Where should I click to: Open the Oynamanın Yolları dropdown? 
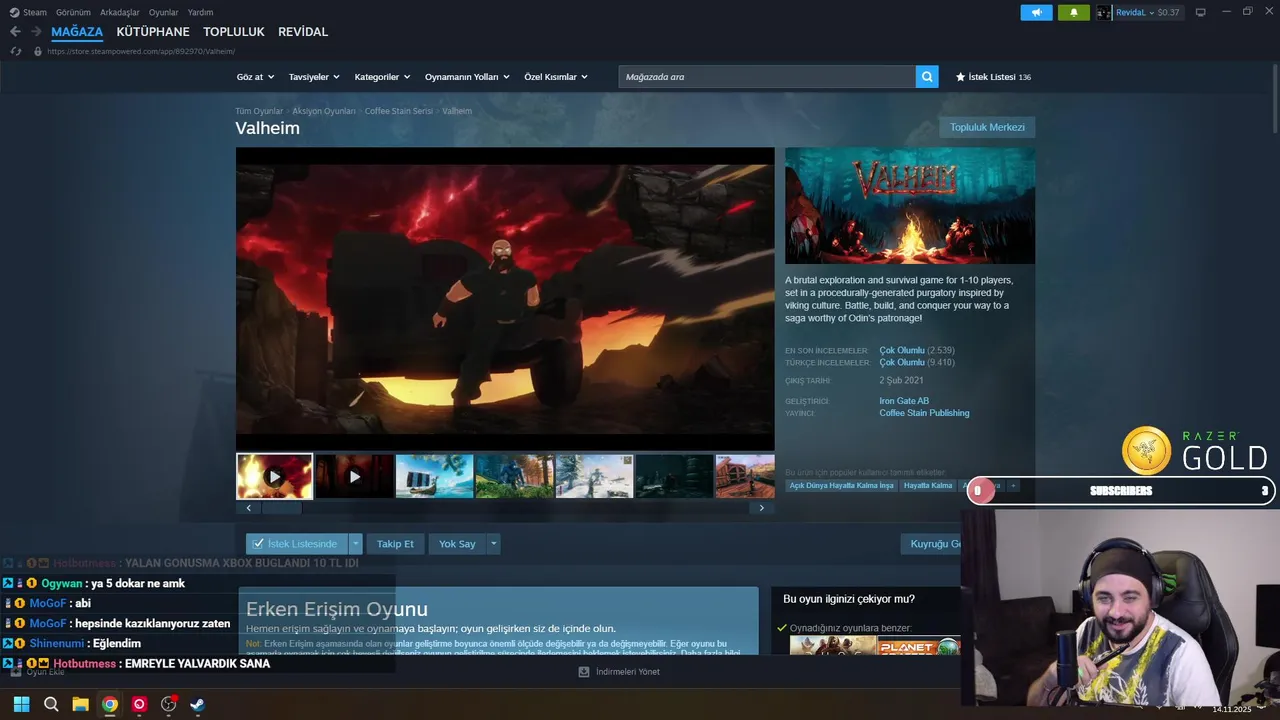467,77
